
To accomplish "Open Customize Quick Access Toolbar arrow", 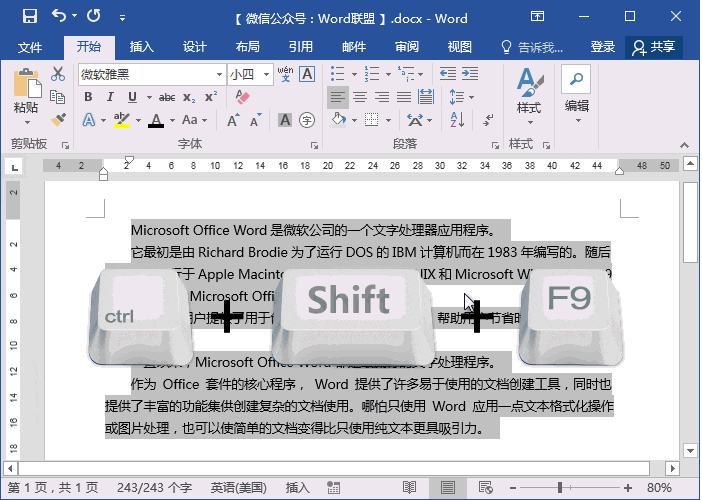I will pos(122,18).
